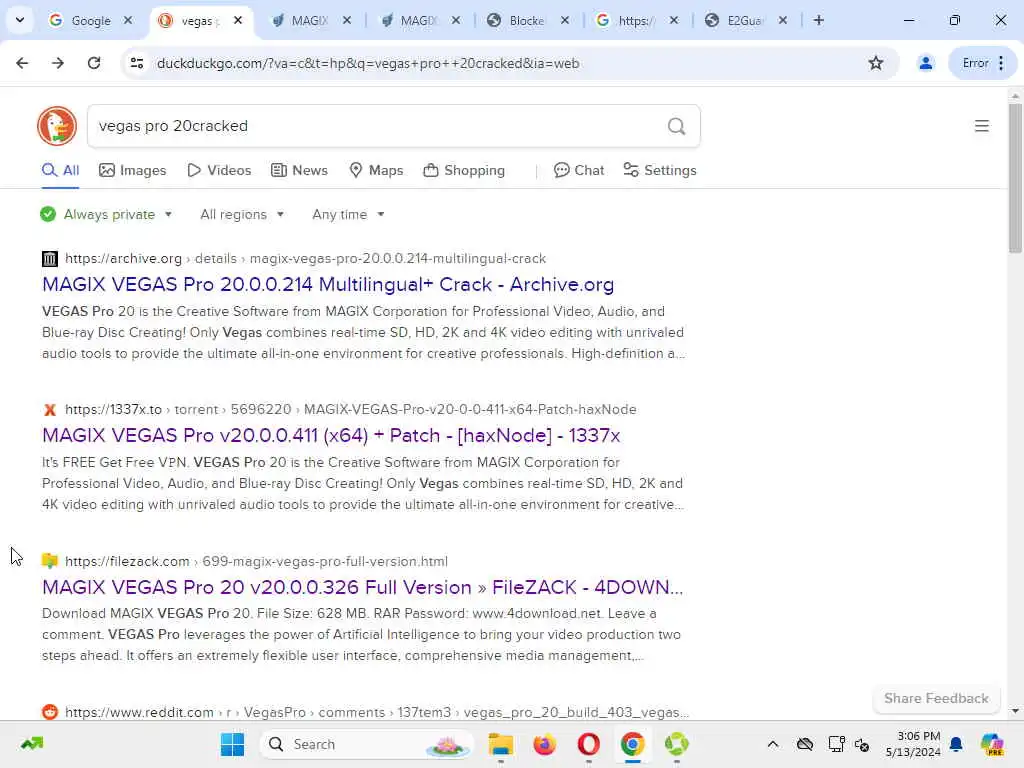Open MAGIX VEGAS Pro v20.0.0.411 1337x result
1024x768 pixels.
pos(331,436)
